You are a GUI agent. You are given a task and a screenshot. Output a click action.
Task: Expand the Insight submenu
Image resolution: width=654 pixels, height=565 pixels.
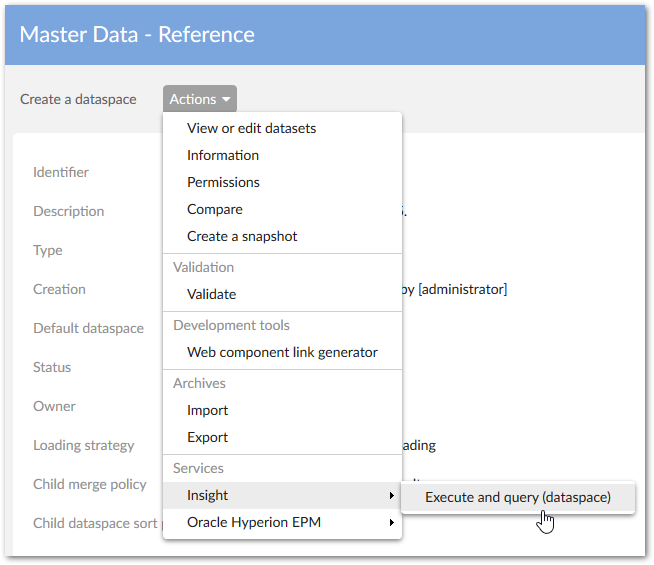pos(208,495)
